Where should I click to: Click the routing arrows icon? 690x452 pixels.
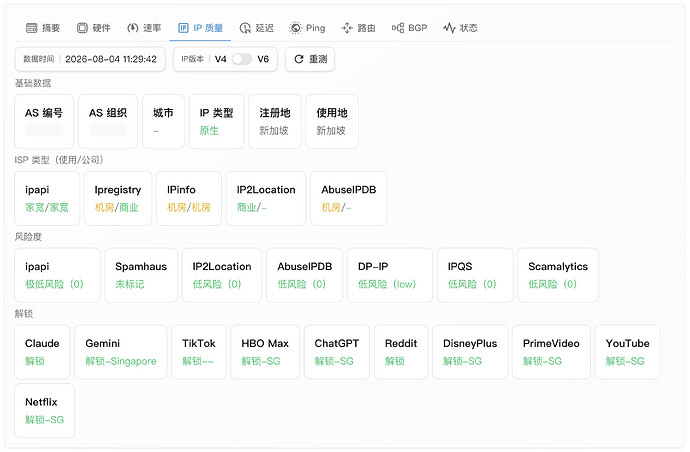(347, 28)
